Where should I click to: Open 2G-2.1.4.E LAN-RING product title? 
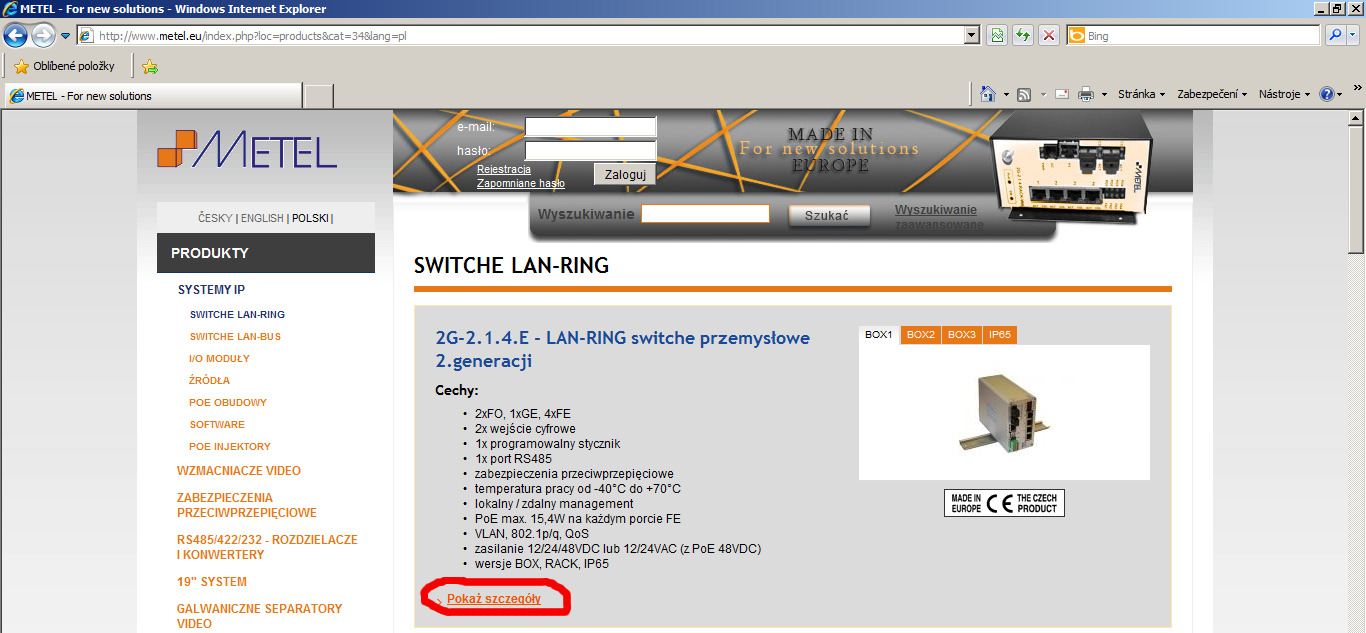pyautogui.click(x=623, y=349)
